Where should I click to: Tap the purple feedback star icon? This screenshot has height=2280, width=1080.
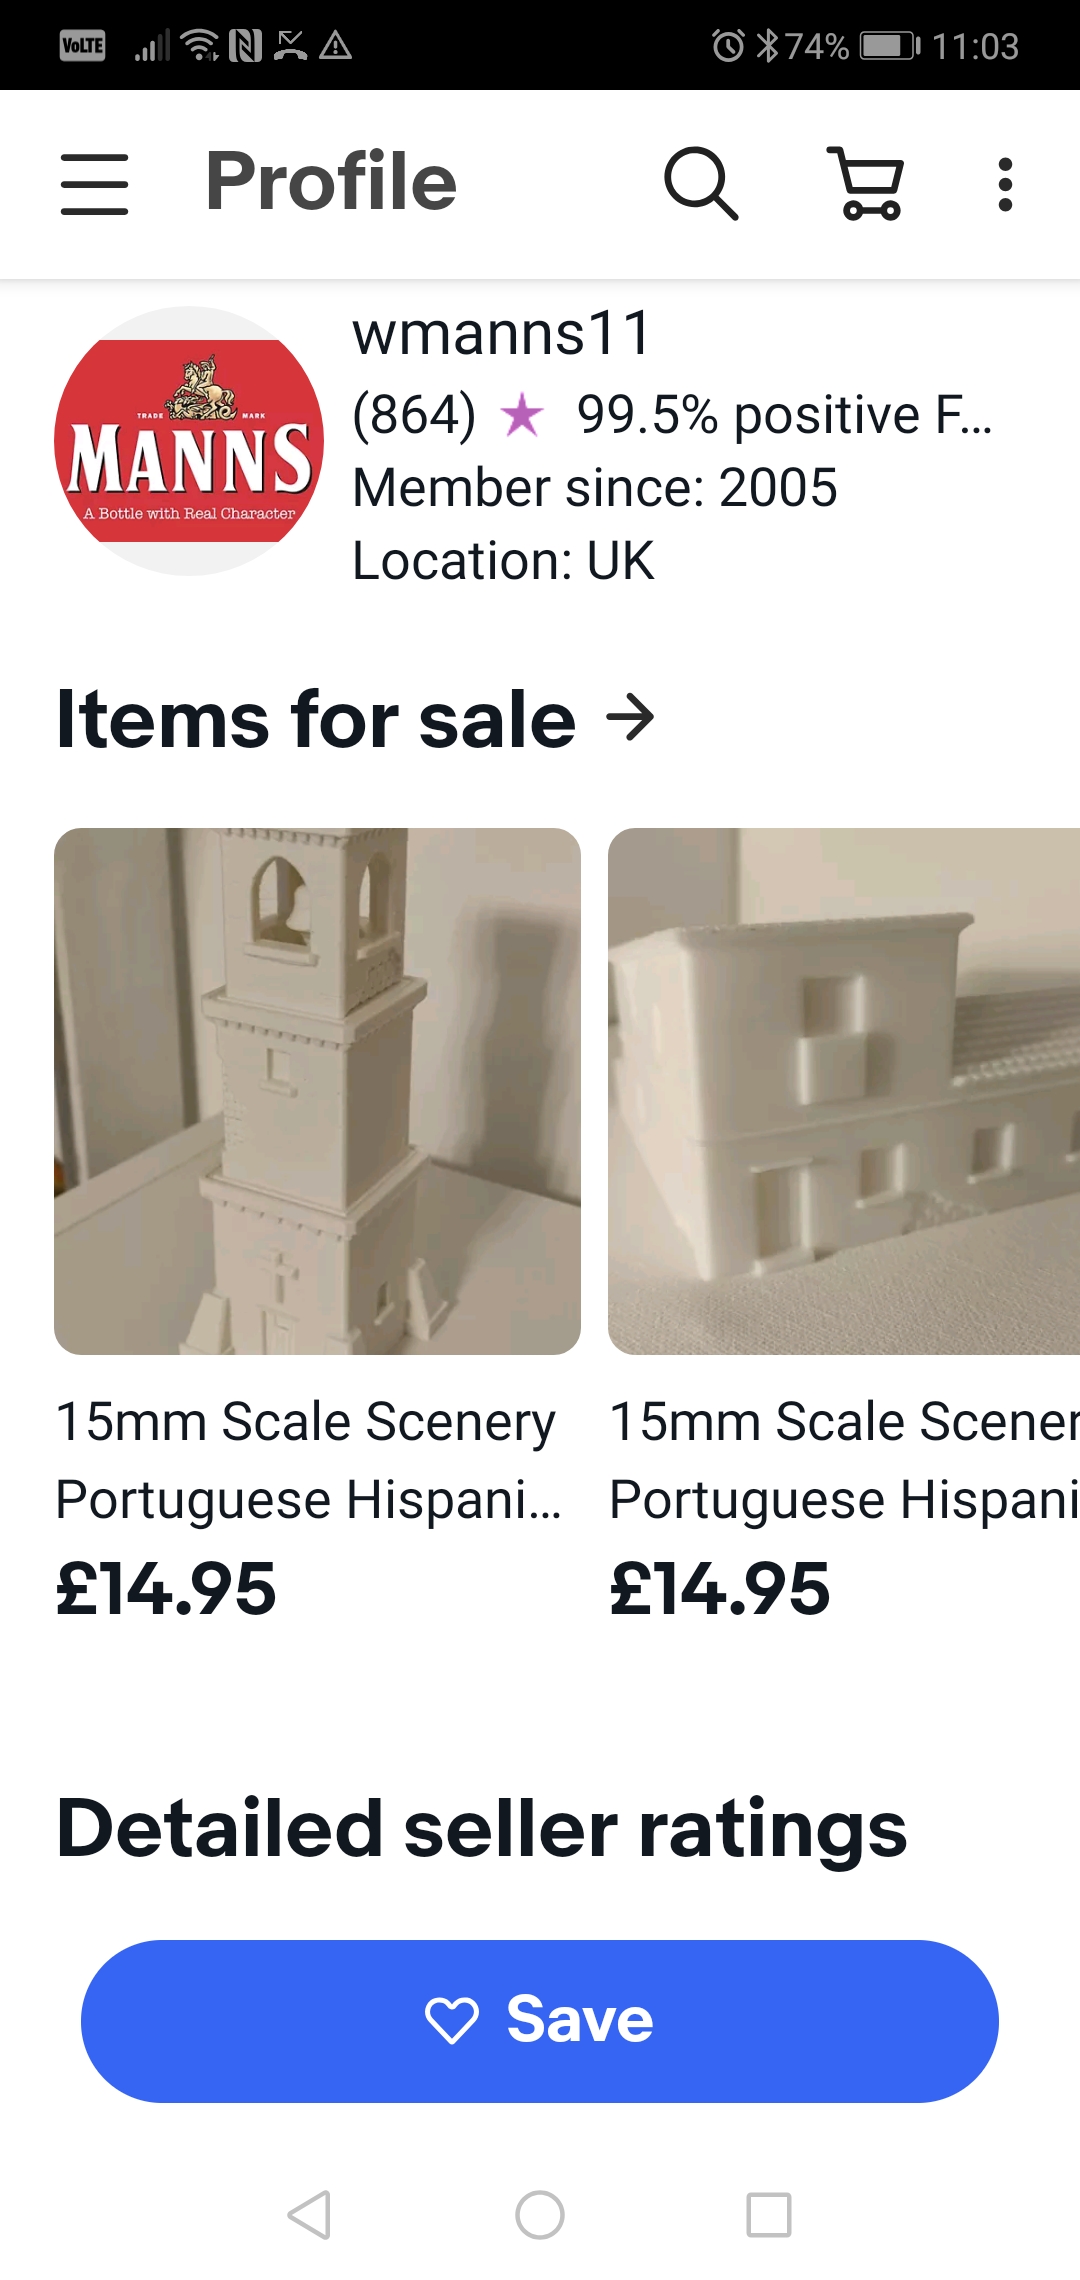coord(522,415)
